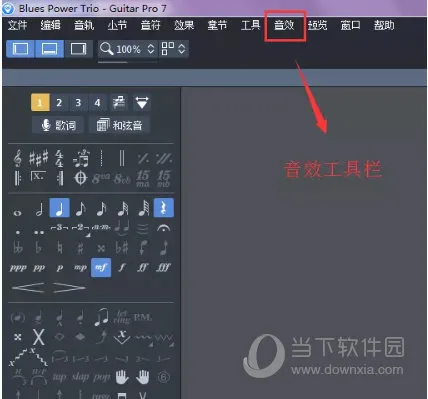The height and width of the screenshot is (399, 428).
Task: Apply dead note X icon
Action: tap(39, 337)
